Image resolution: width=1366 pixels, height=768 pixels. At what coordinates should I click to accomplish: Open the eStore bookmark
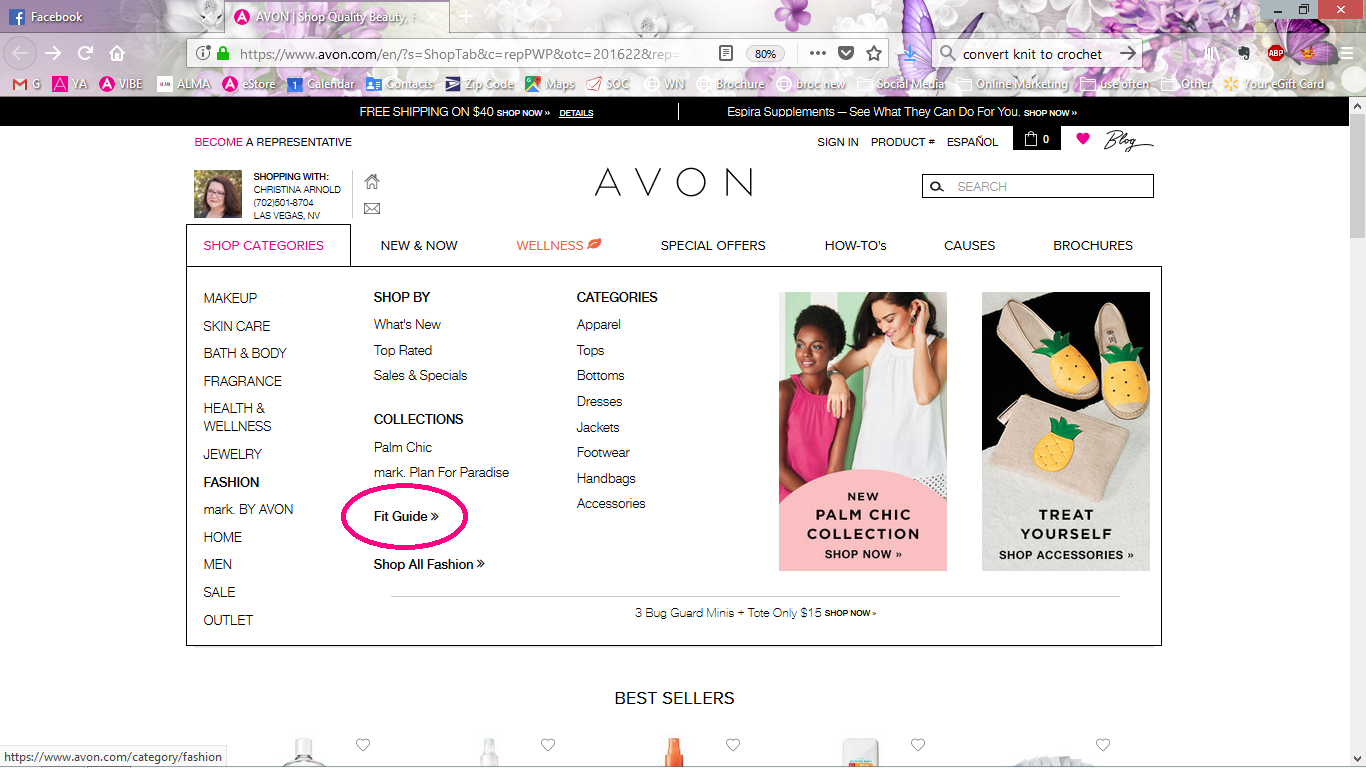coord(249,84)
